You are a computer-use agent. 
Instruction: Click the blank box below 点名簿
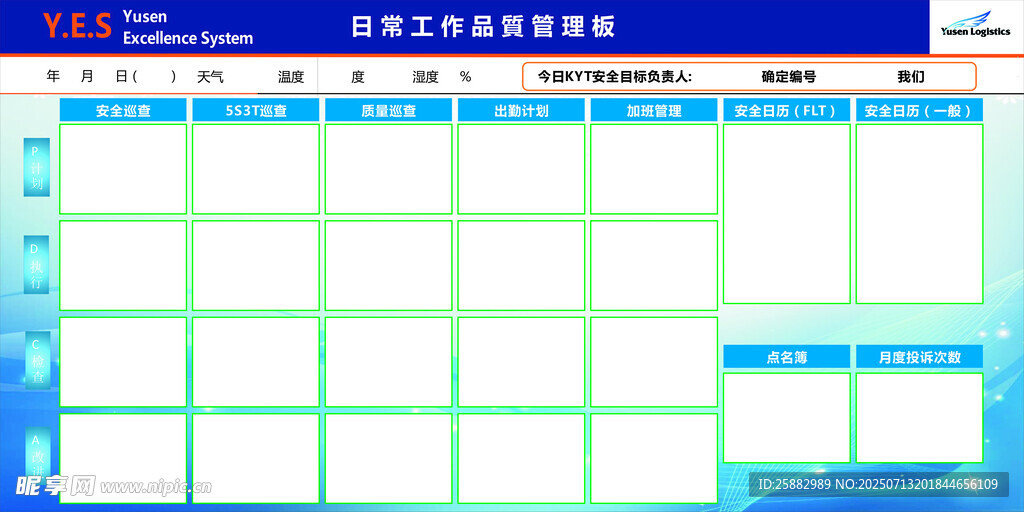tap(786, 417)
